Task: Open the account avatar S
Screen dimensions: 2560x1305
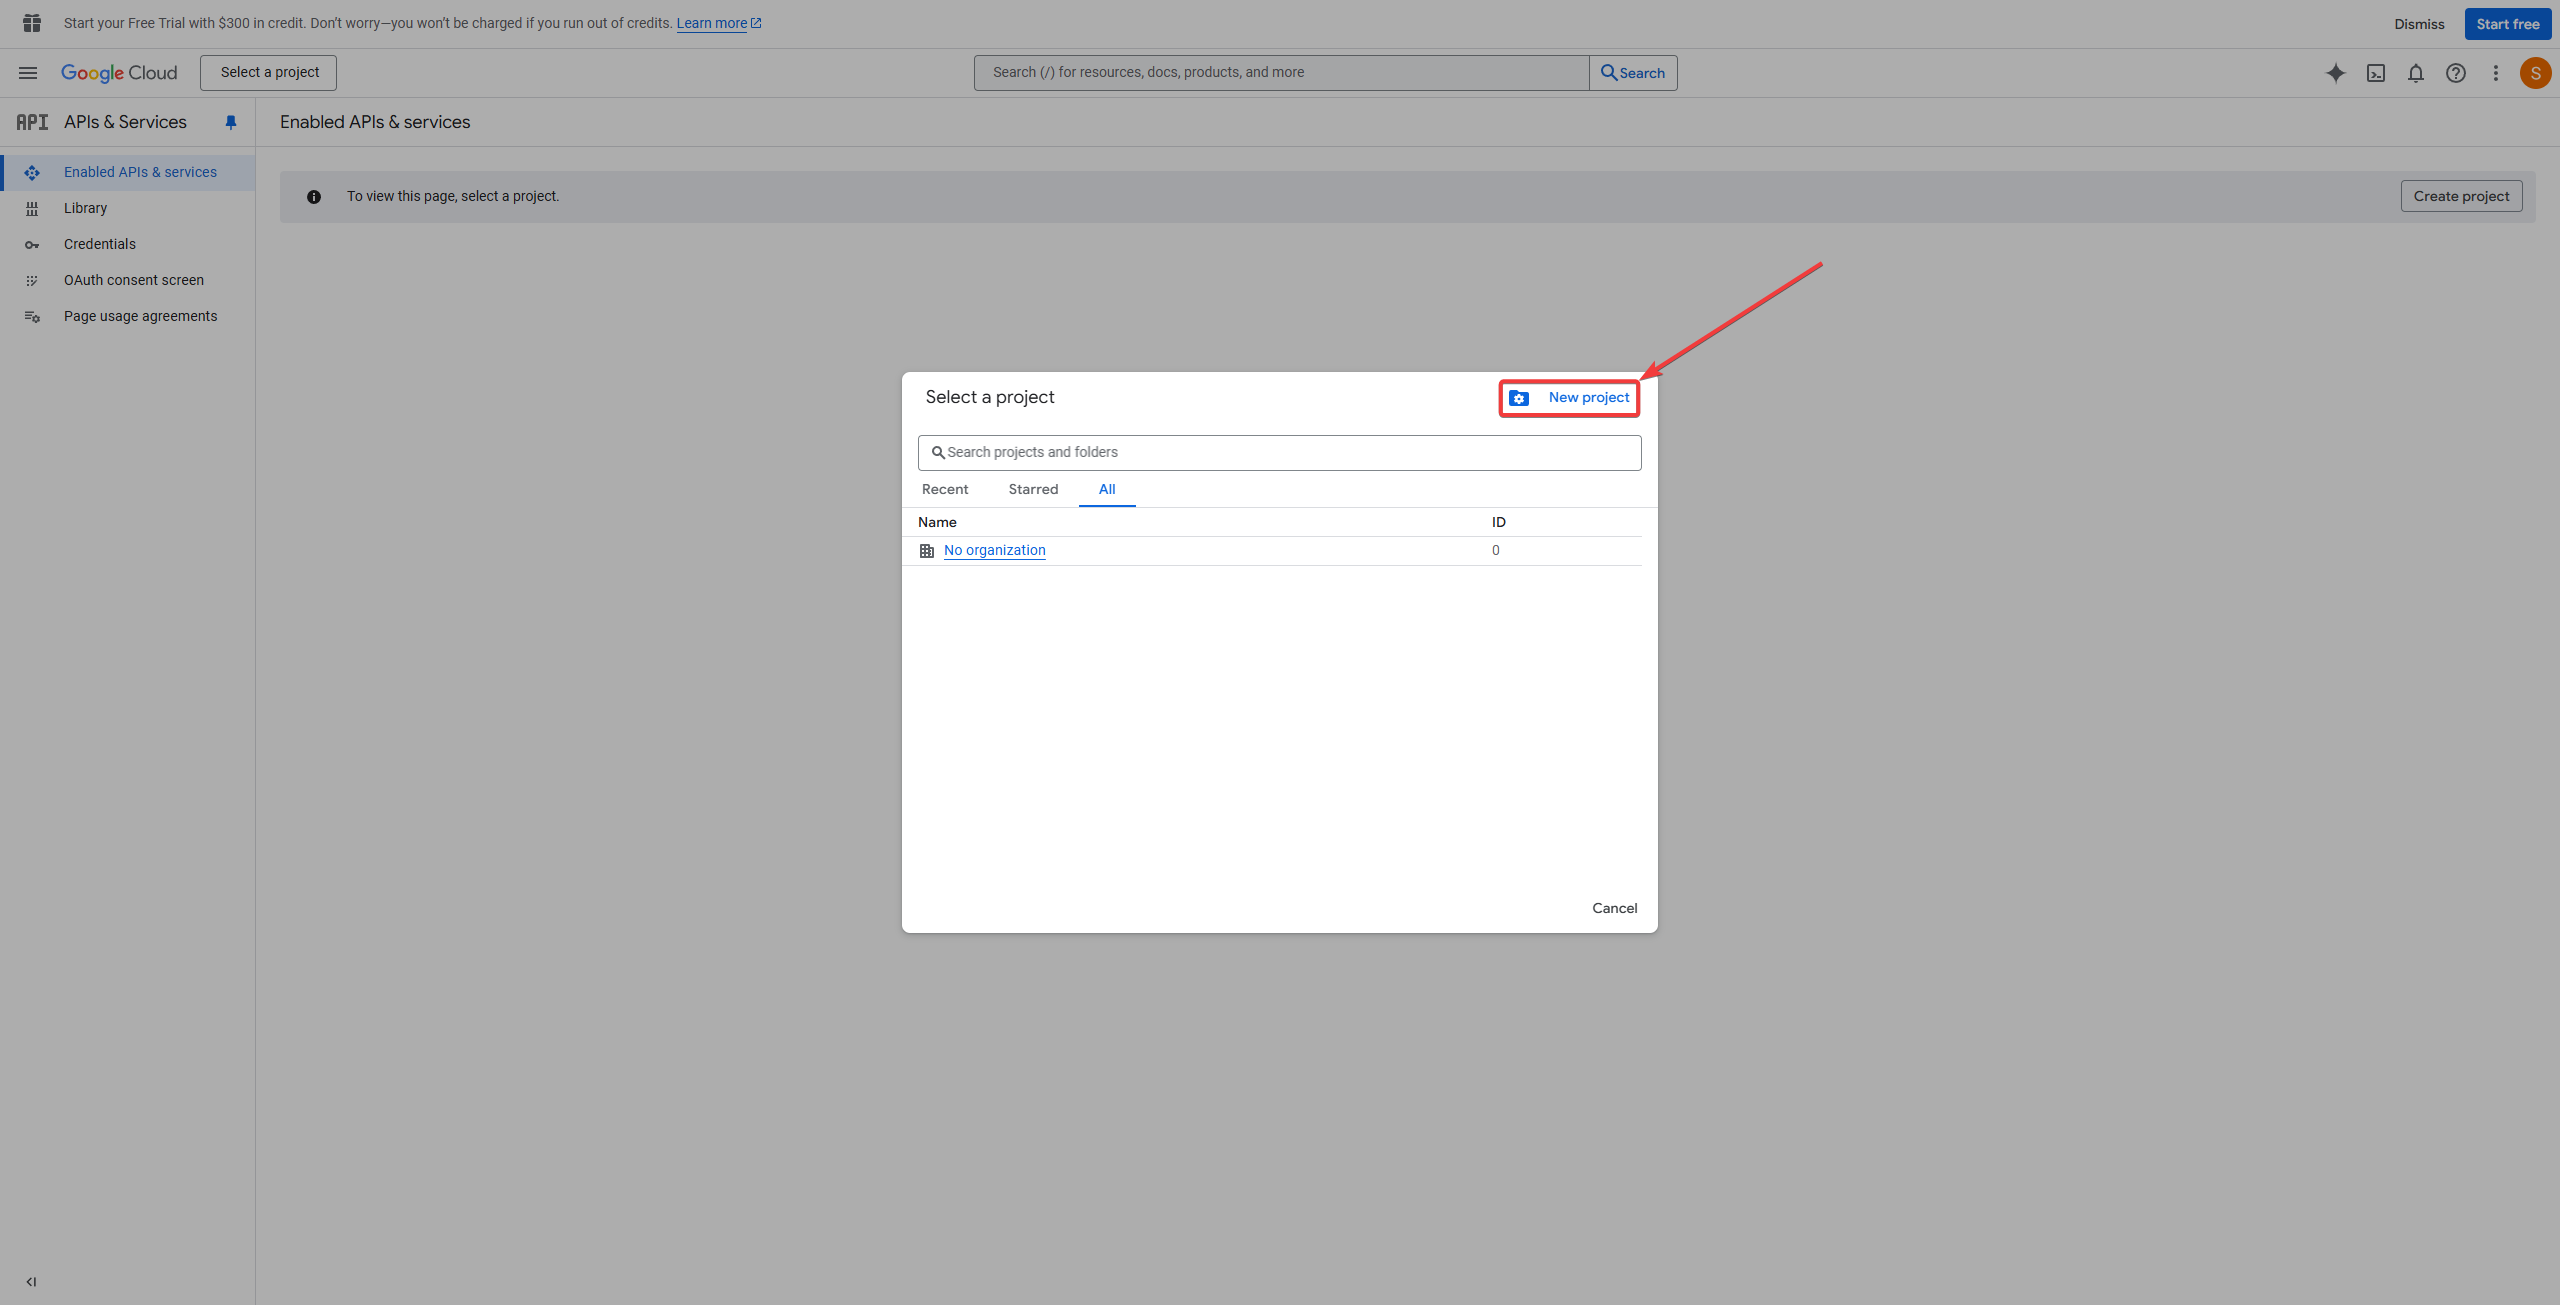Action: (2535, 73)
